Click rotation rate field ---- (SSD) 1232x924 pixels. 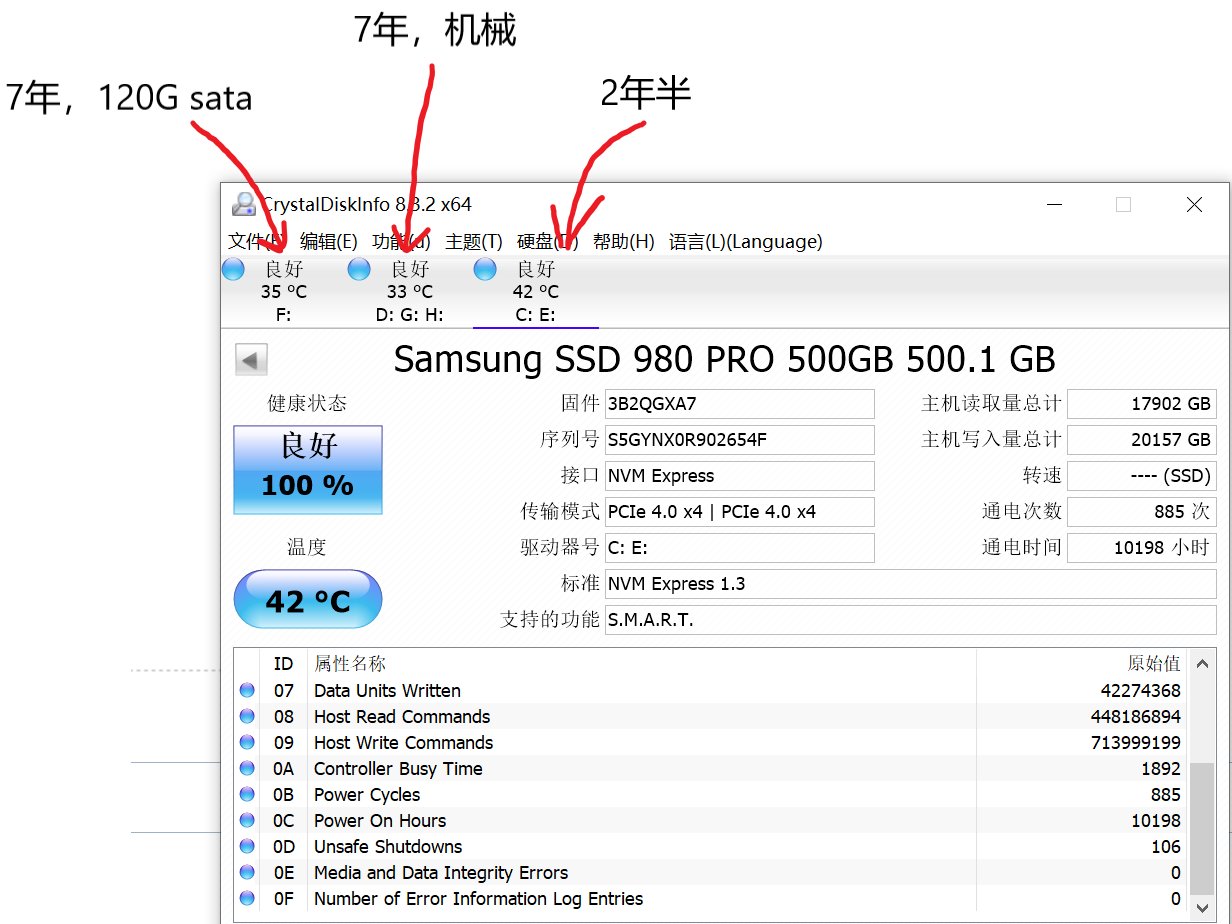click(x=1142, y=476)
